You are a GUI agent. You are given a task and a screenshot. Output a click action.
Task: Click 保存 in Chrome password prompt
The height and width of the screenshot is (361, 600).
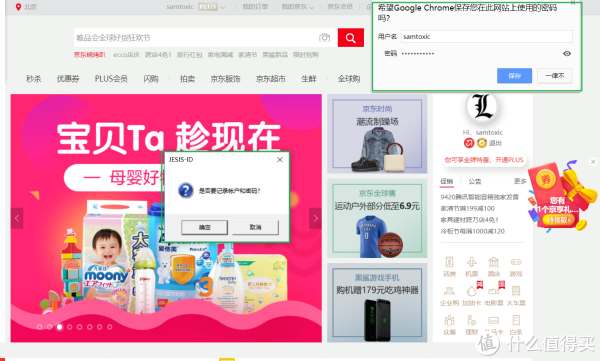click(x=514, y=76)
